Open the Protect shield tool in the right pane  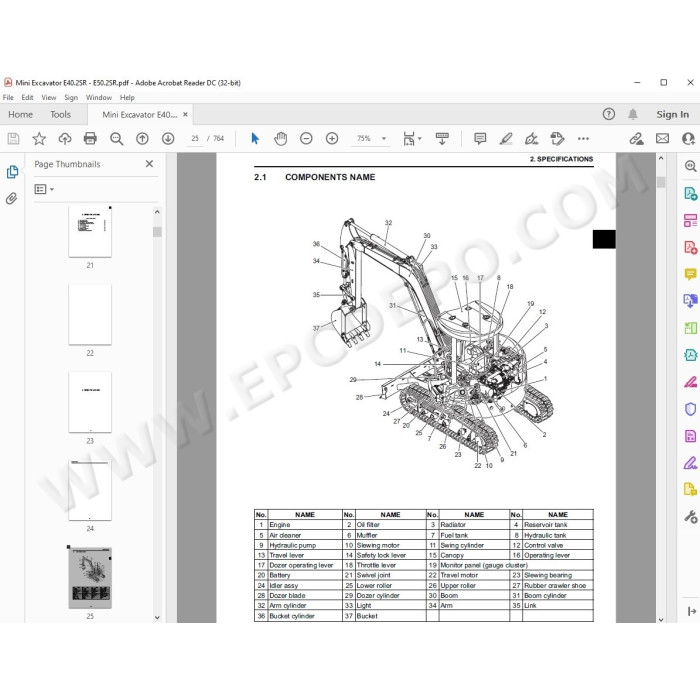(x=691, y=409)
